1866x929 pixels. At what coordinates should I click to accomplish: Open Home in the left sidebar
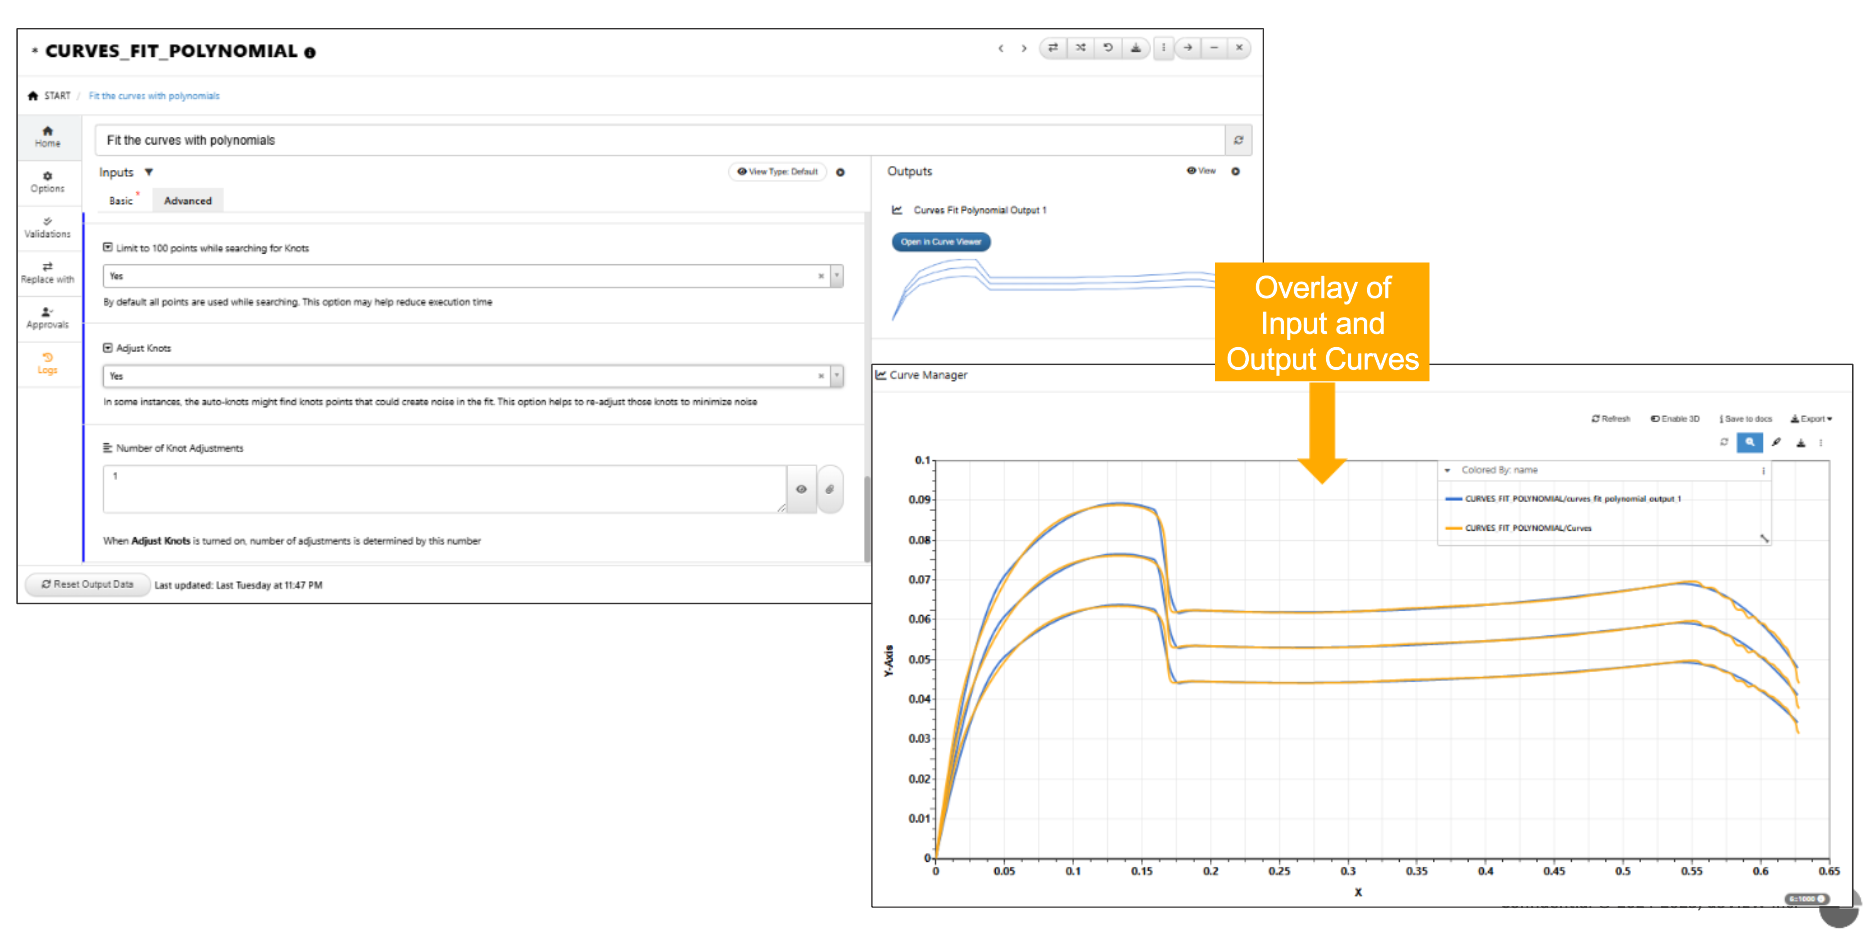[48, 136]
